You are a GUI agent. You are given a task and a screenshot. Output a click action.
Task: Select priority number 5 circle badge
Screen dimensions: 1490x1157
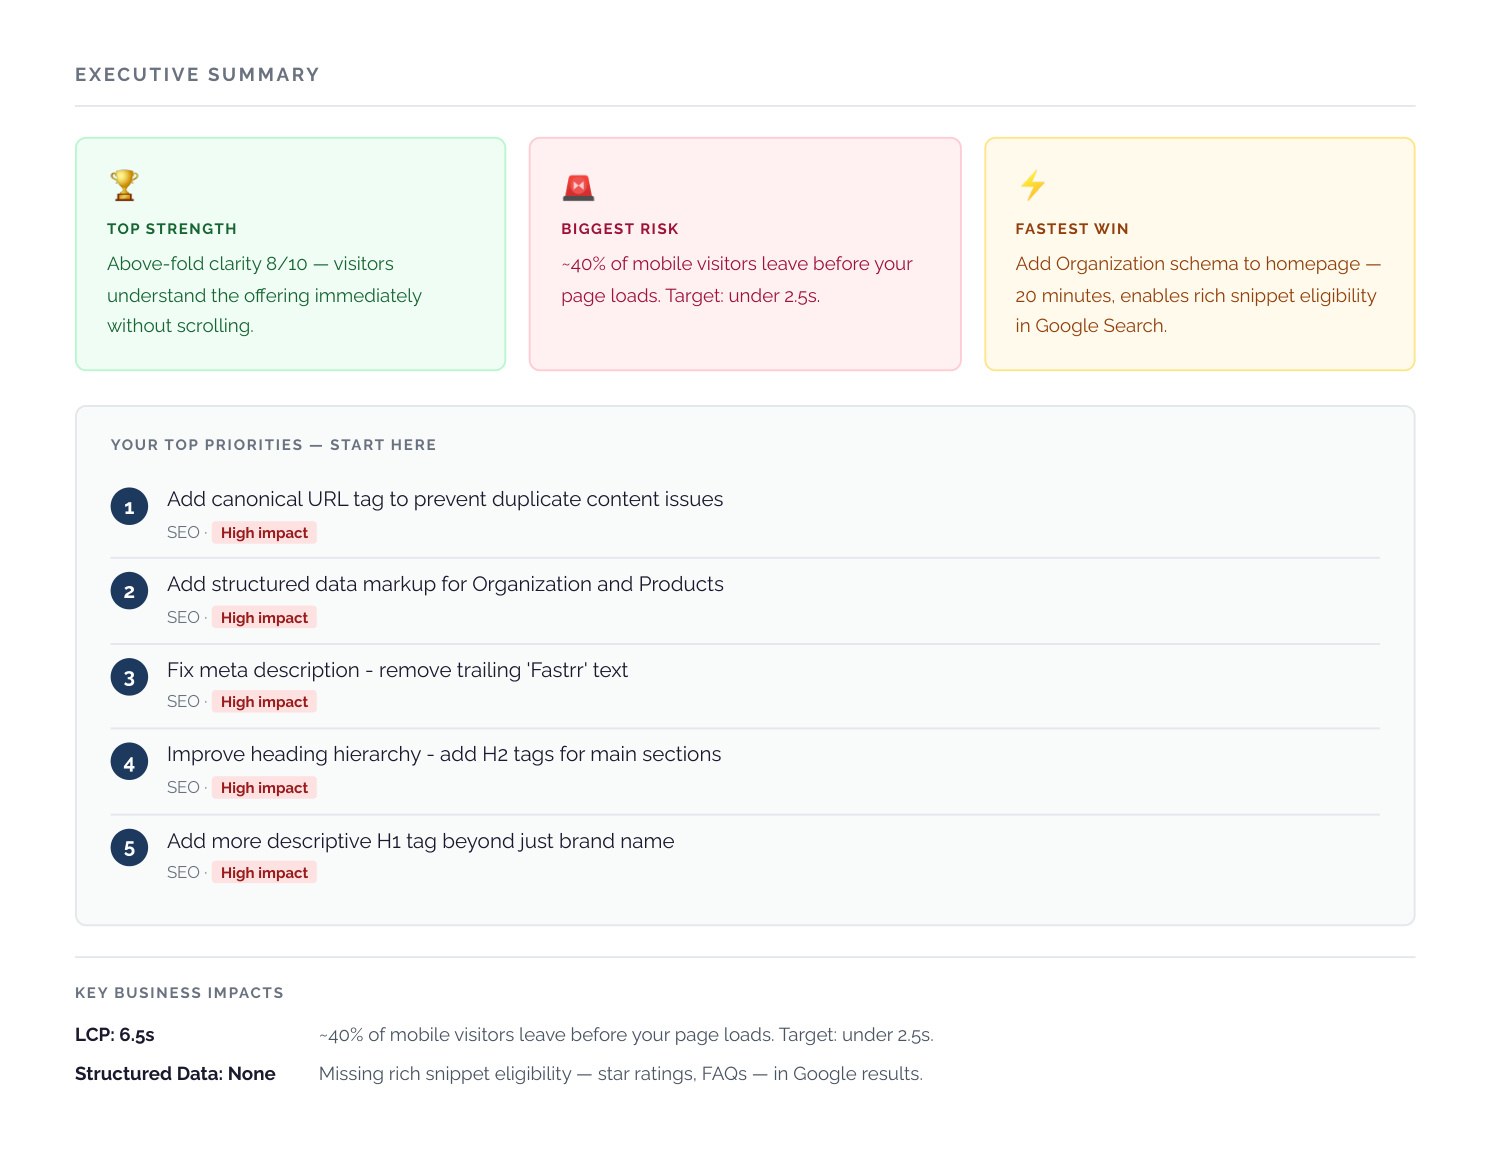tap(129, 848)
